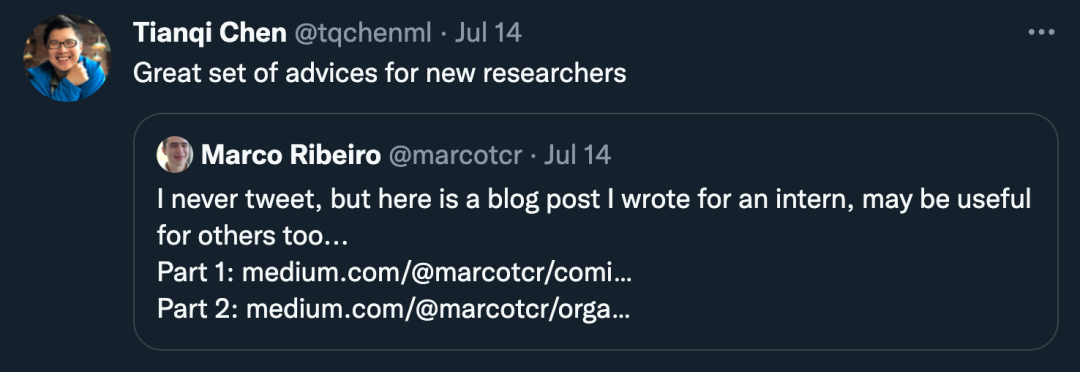1080x372 pixels.
Task: Open Tianqi Chen's profile via display name
Action: point(210,32)
